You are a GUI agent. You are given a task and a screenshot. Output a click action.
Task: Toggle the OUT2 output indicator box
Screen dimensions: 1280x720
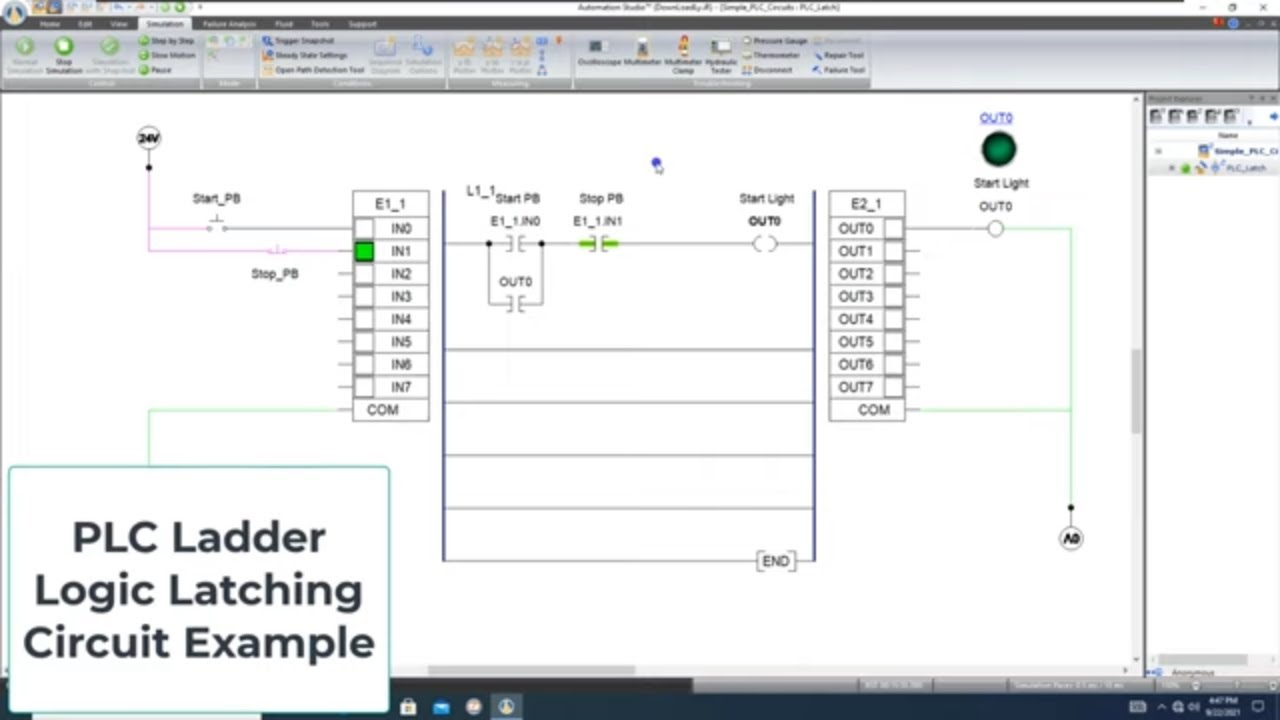[893, 274]
